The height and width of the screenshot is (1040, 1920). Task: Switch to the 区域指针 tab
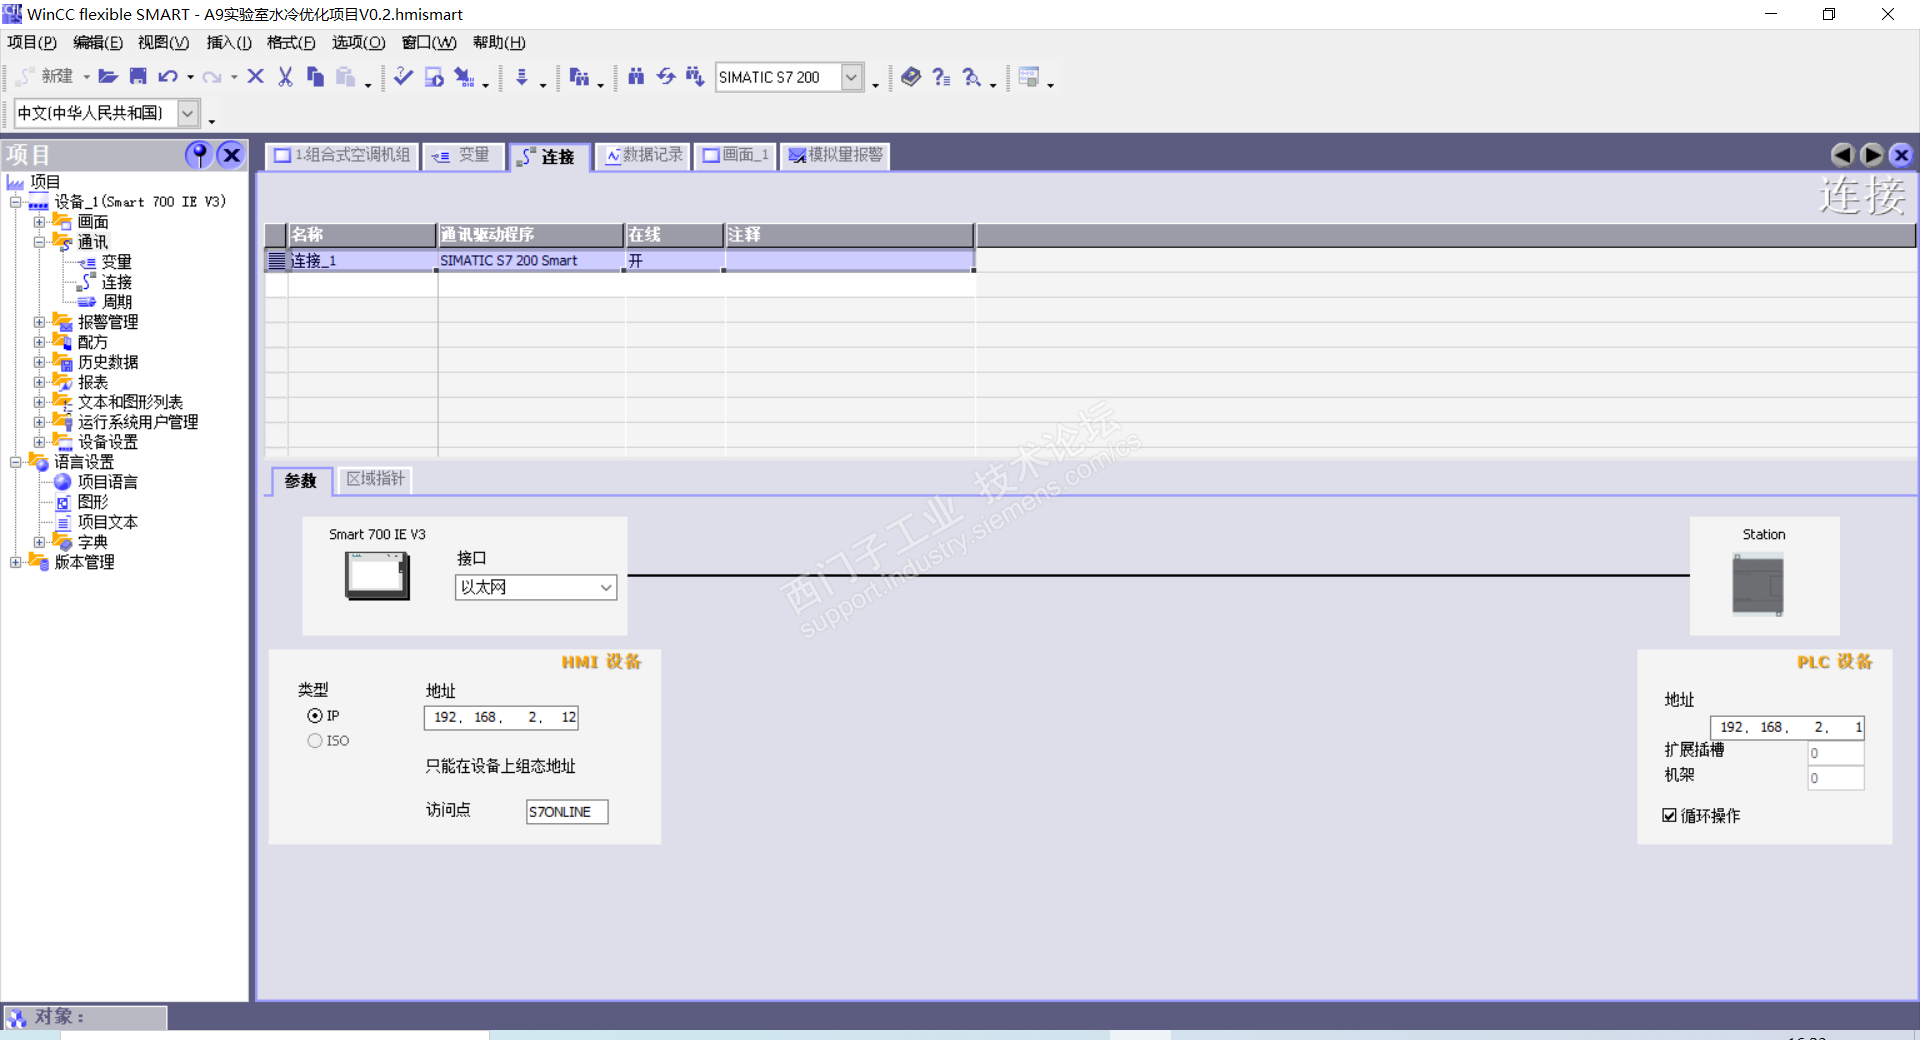click(x=375, y=479)
